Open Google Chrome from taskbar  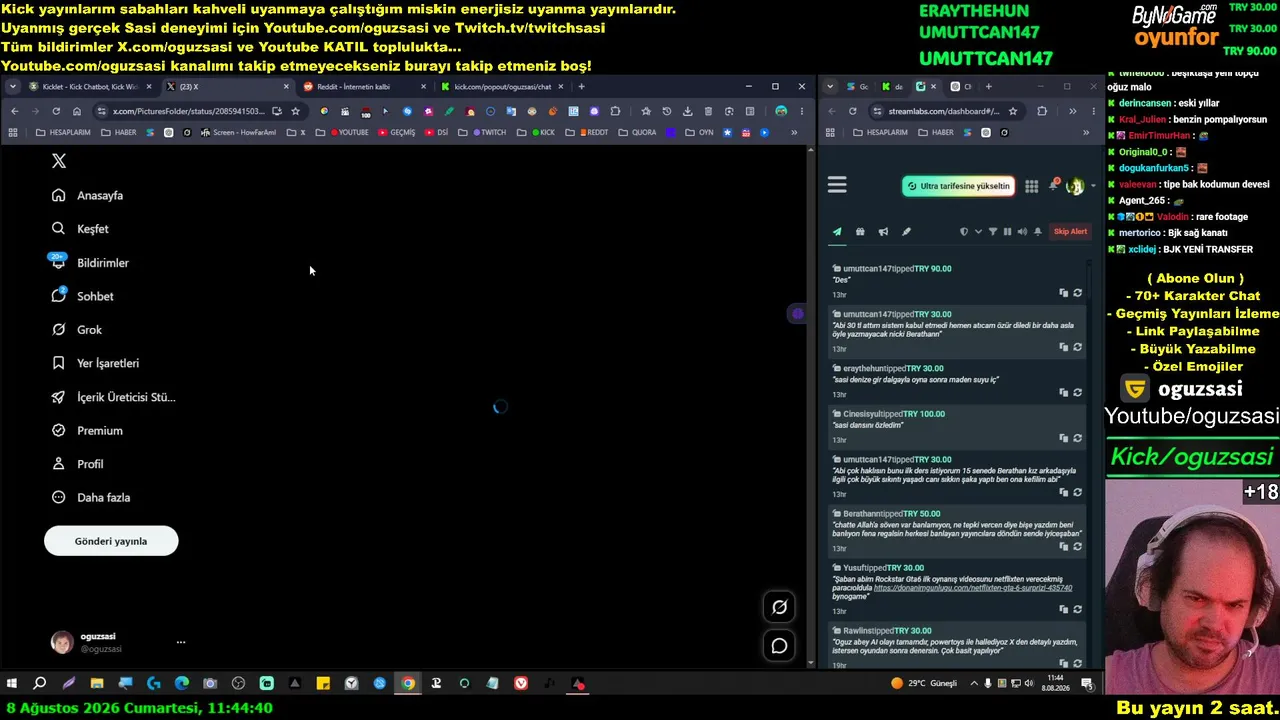[408, 684]
